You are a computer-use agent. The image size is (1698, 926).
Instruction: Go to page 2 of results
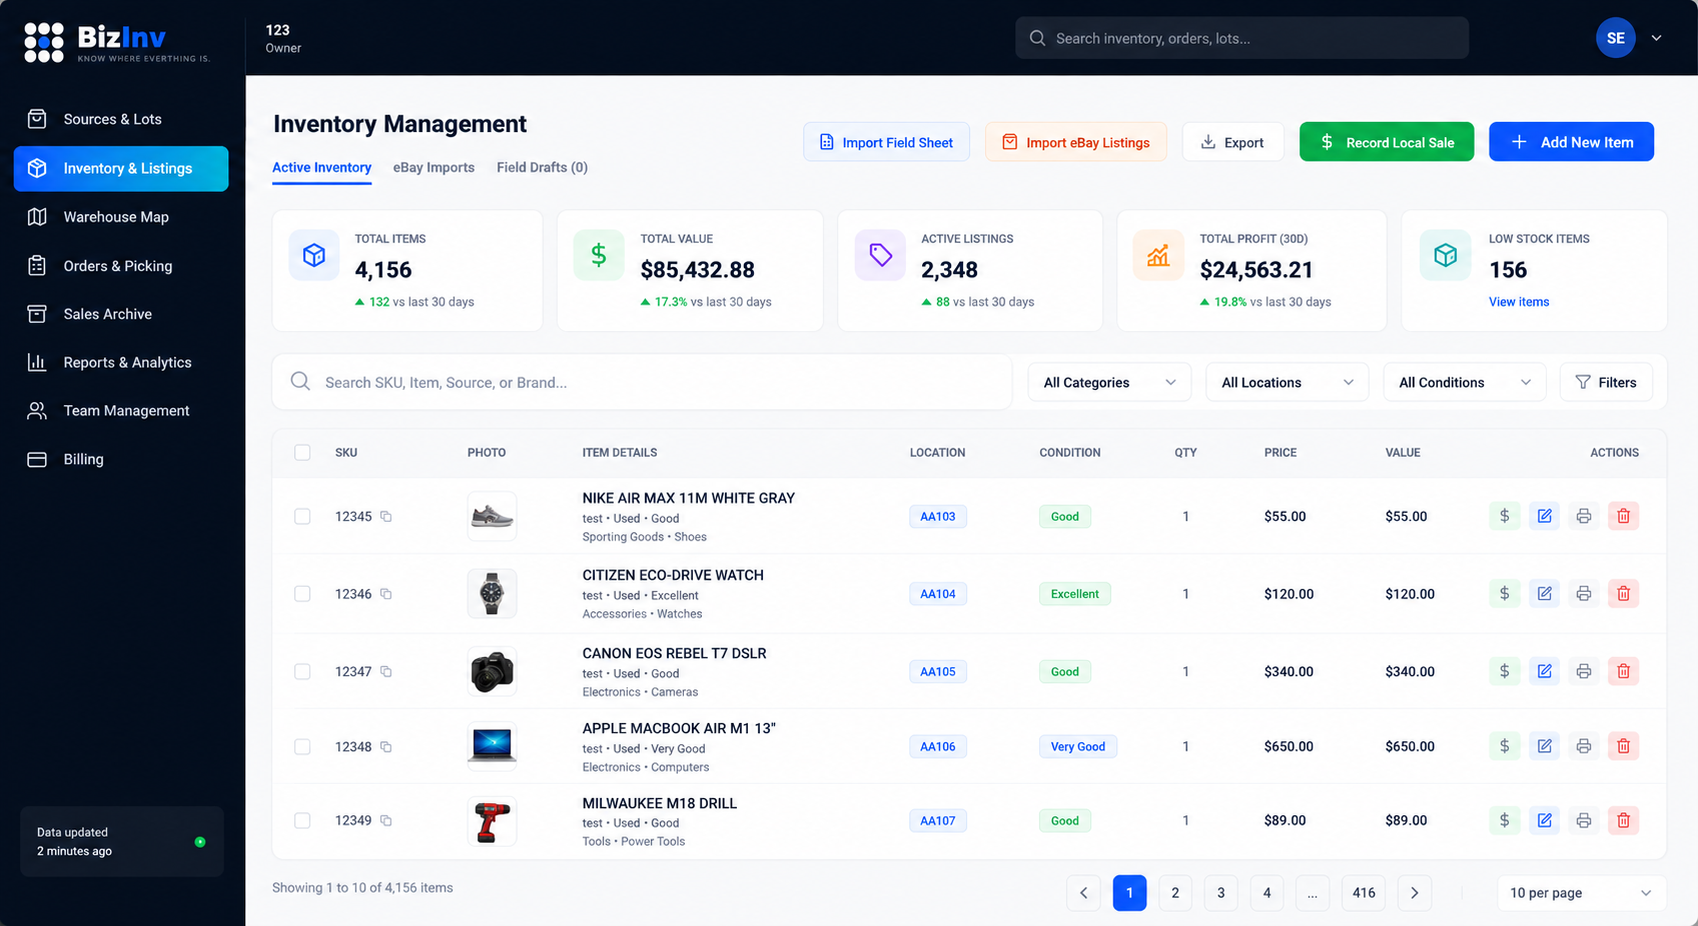[x=1175, y=893]
